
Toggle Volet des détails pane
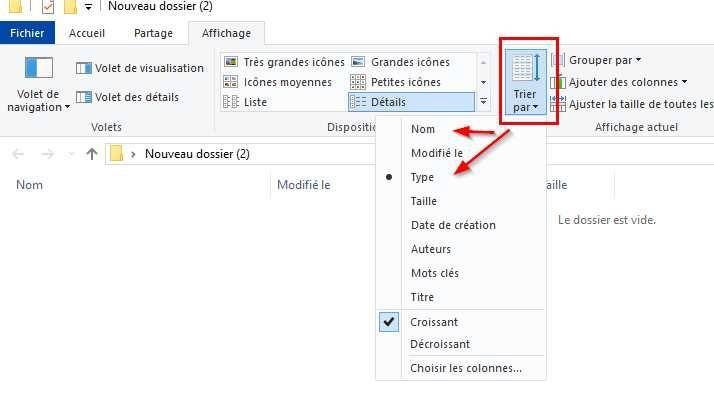pos(128,97)
